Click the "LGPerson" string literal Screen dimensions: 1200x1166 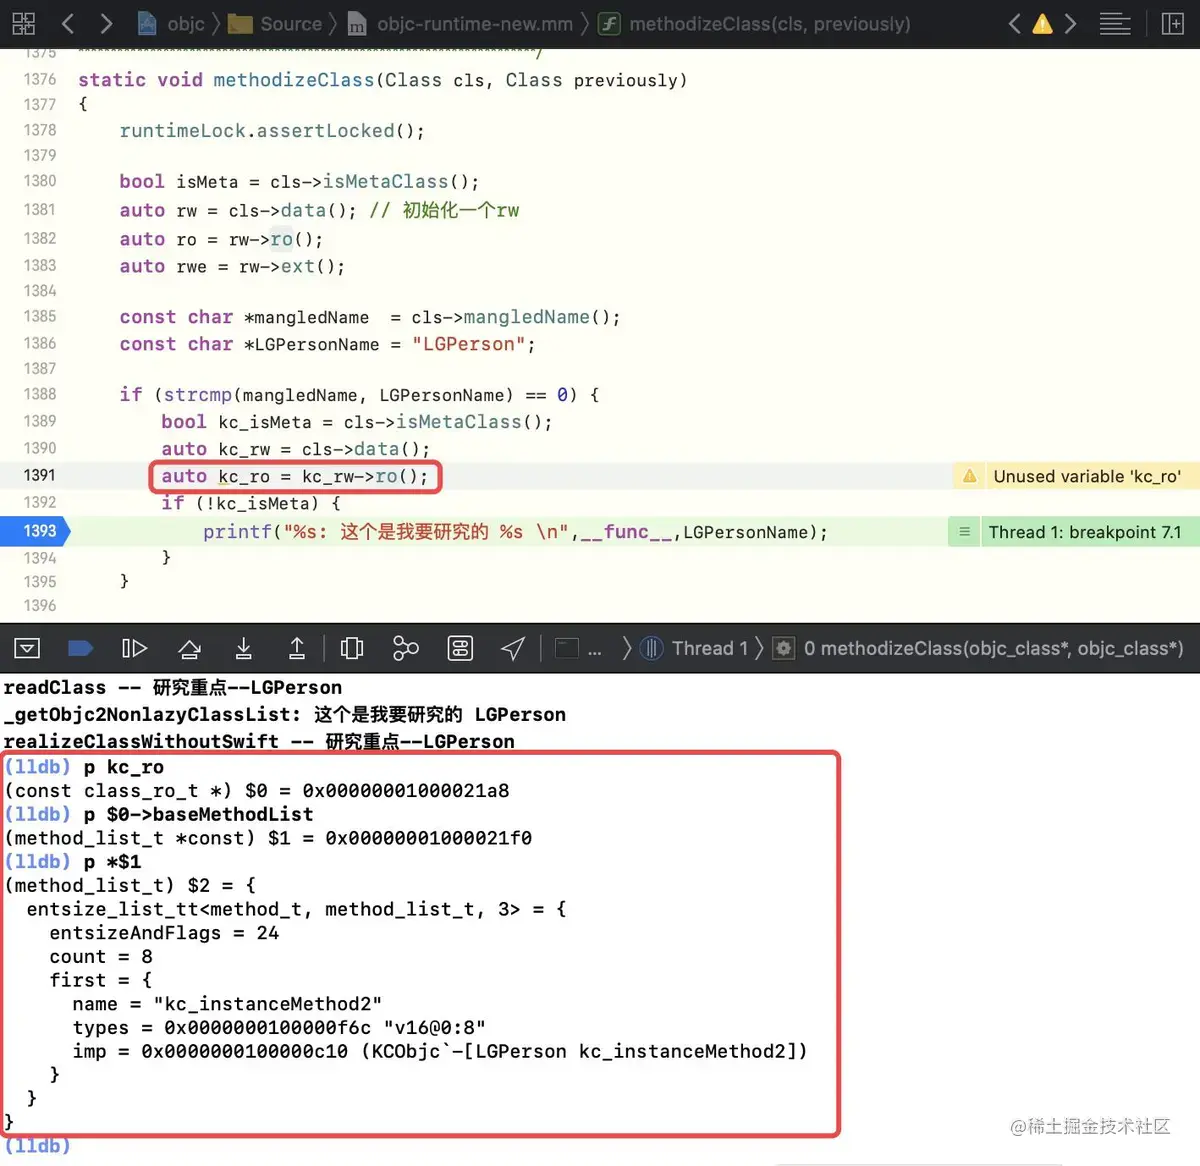pos(469,344)
